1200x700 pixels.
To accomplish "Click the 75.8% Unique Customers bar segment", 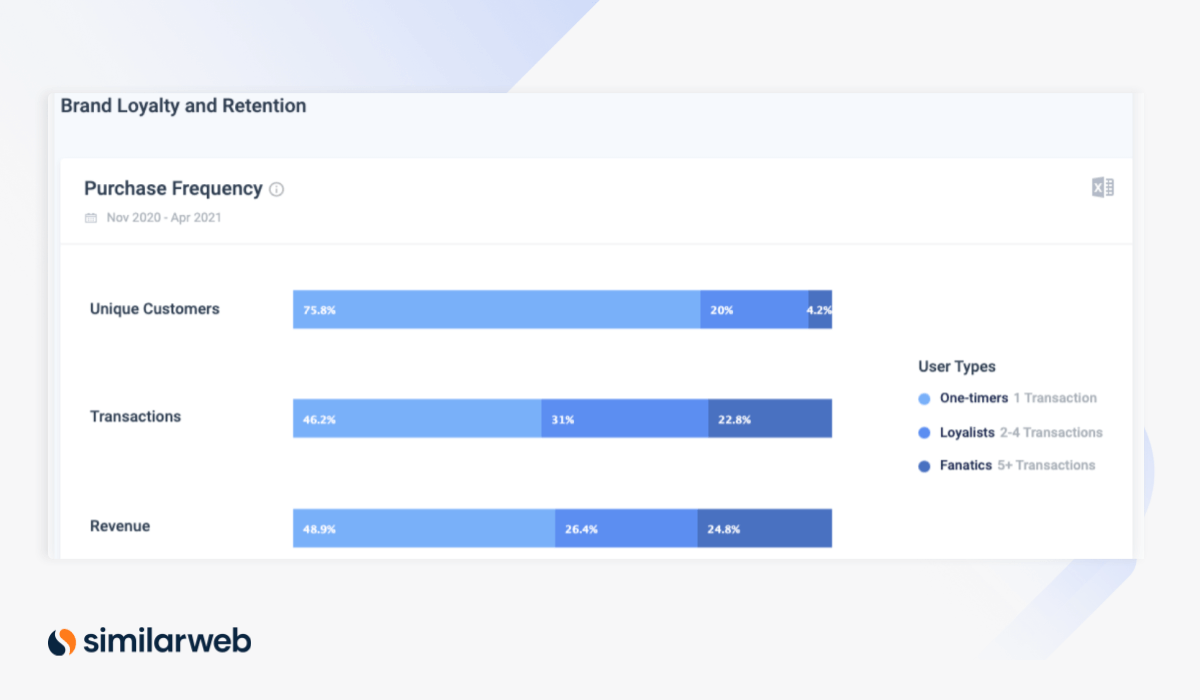I will click(496, 310).
